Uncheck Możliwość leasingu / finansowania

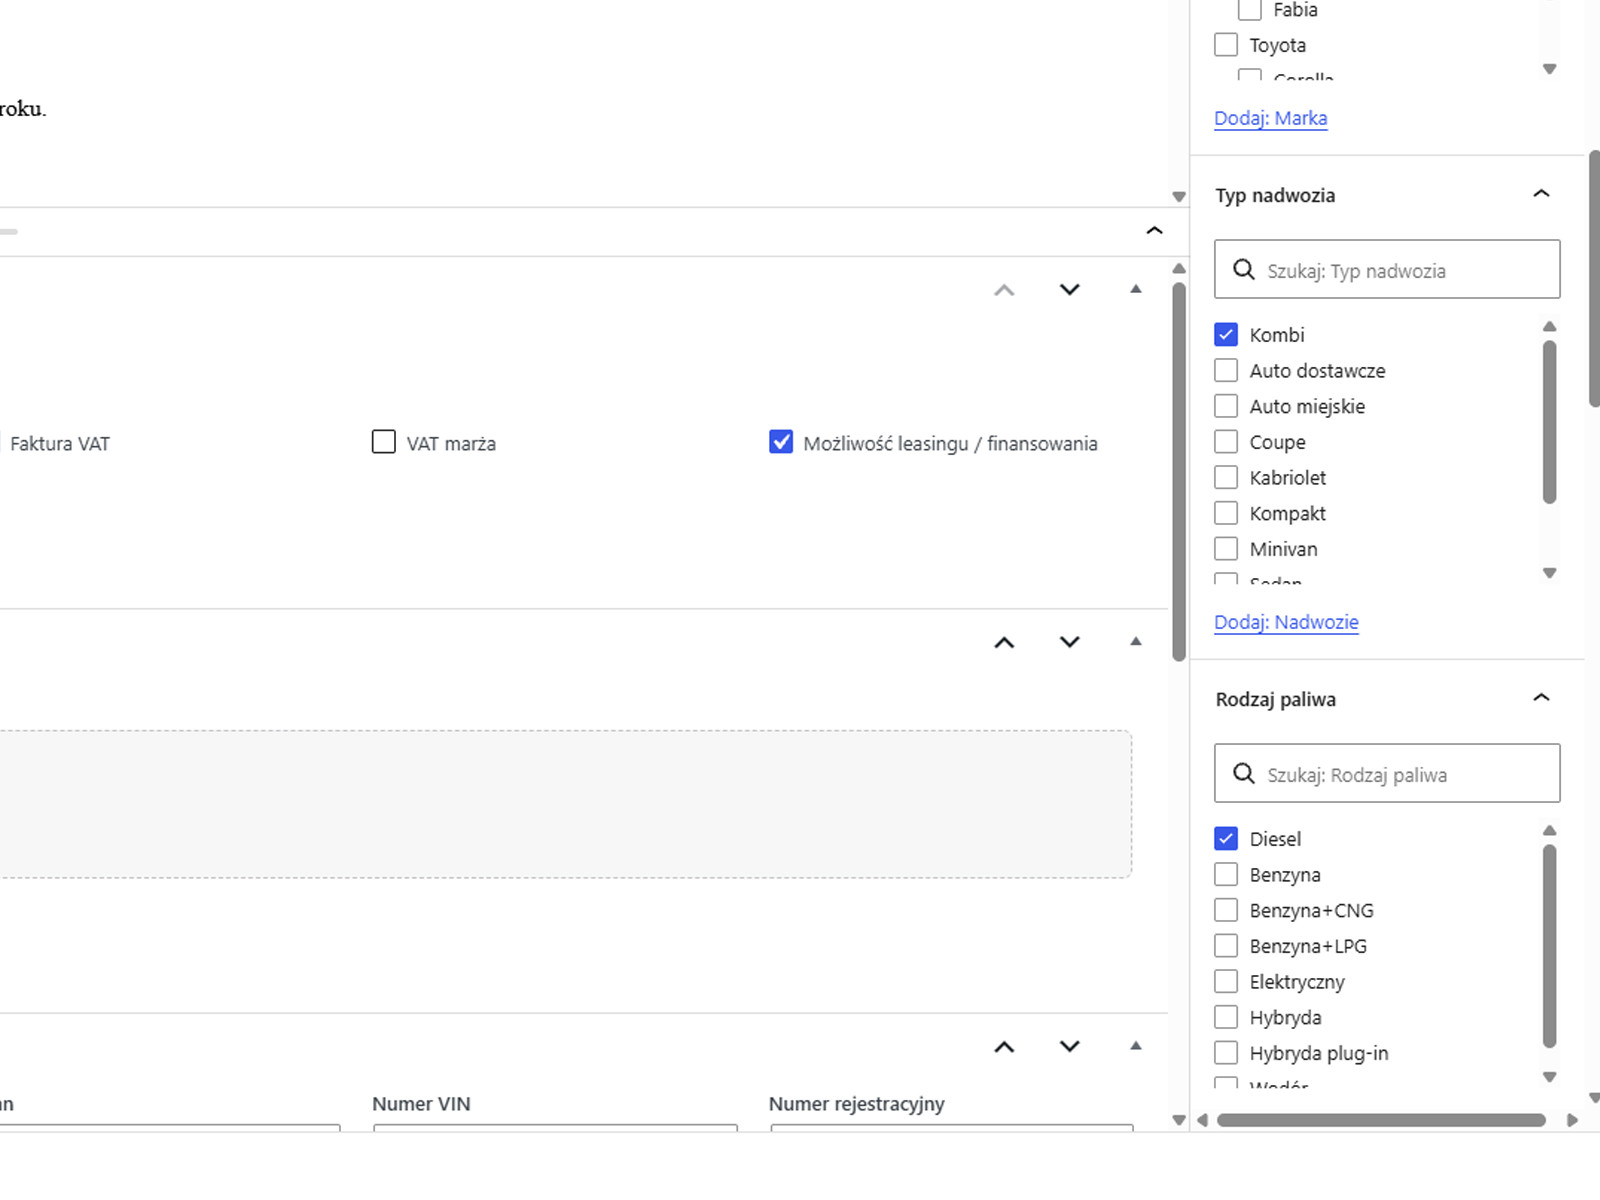click(781, 442)
